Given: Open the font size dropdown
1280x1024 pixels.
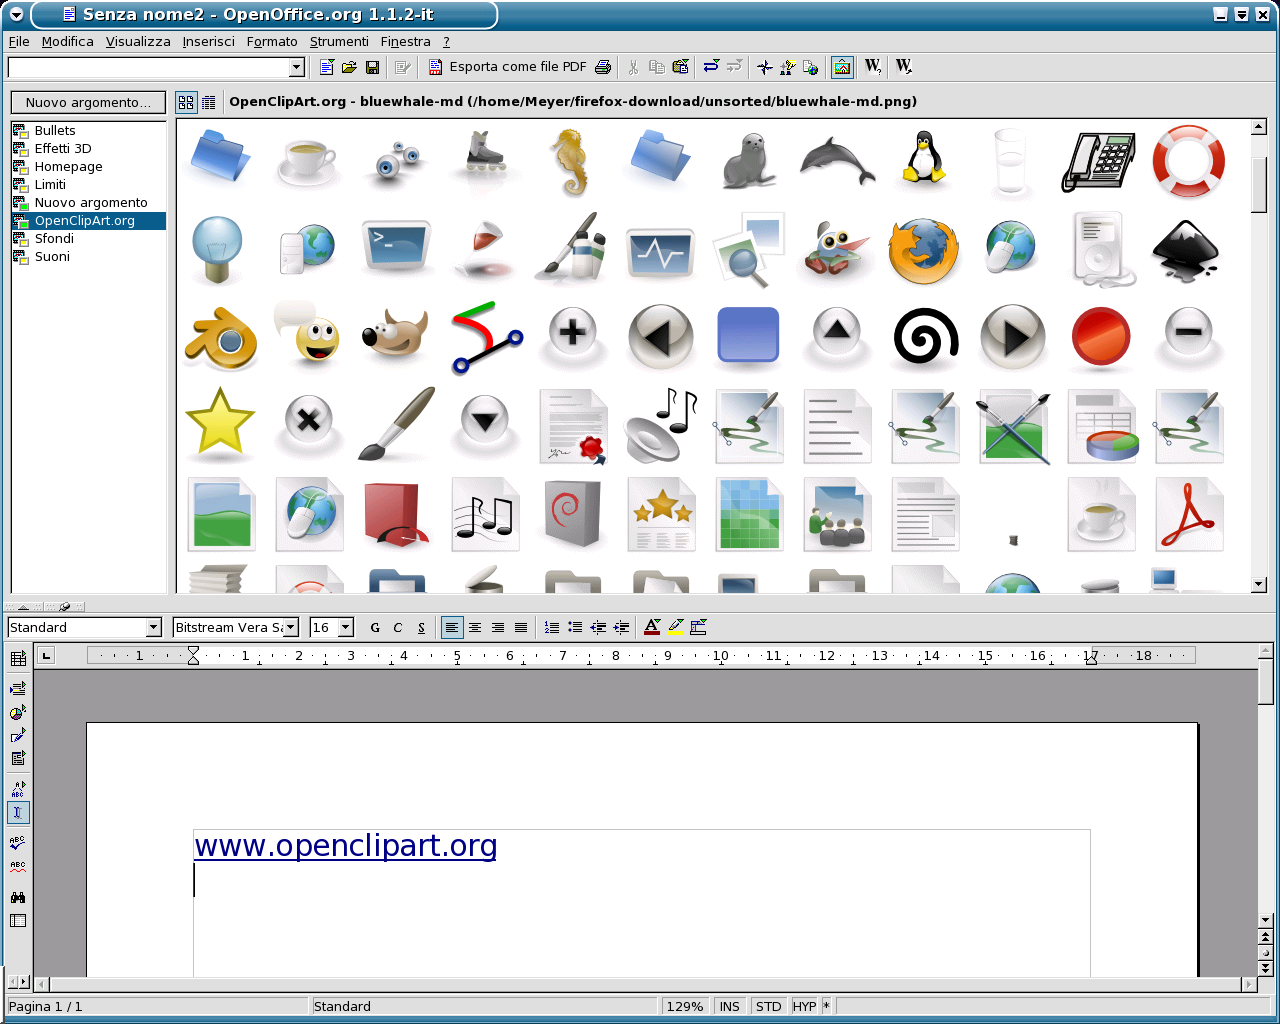Looking at the screenshot, I should point(346,627).
